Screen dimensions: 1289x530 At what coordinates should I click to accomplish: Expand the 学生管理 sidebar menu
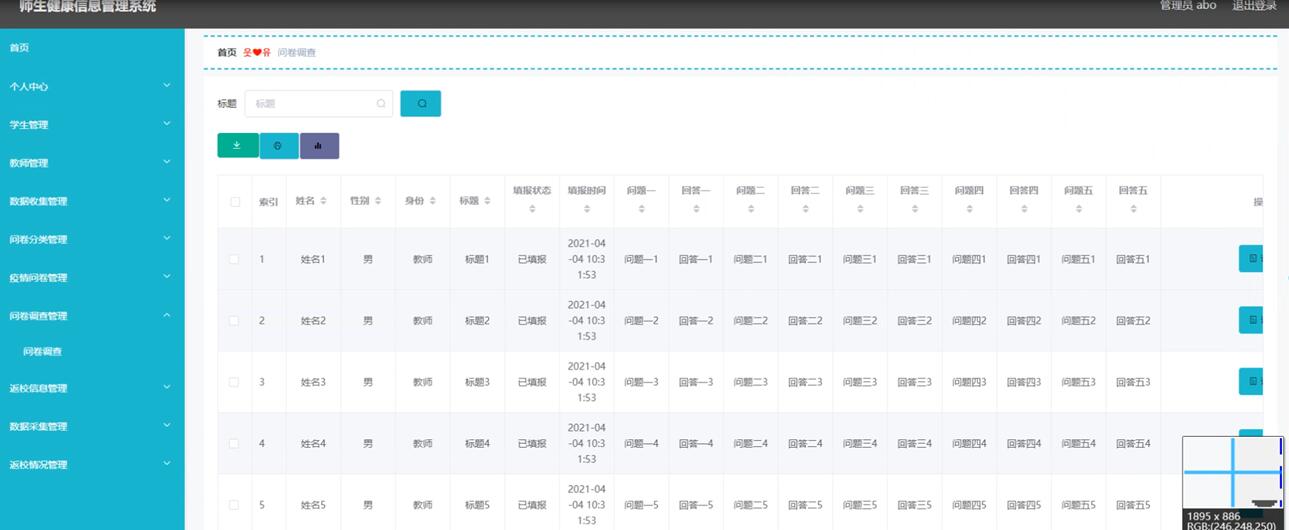(x=92, y=125)
